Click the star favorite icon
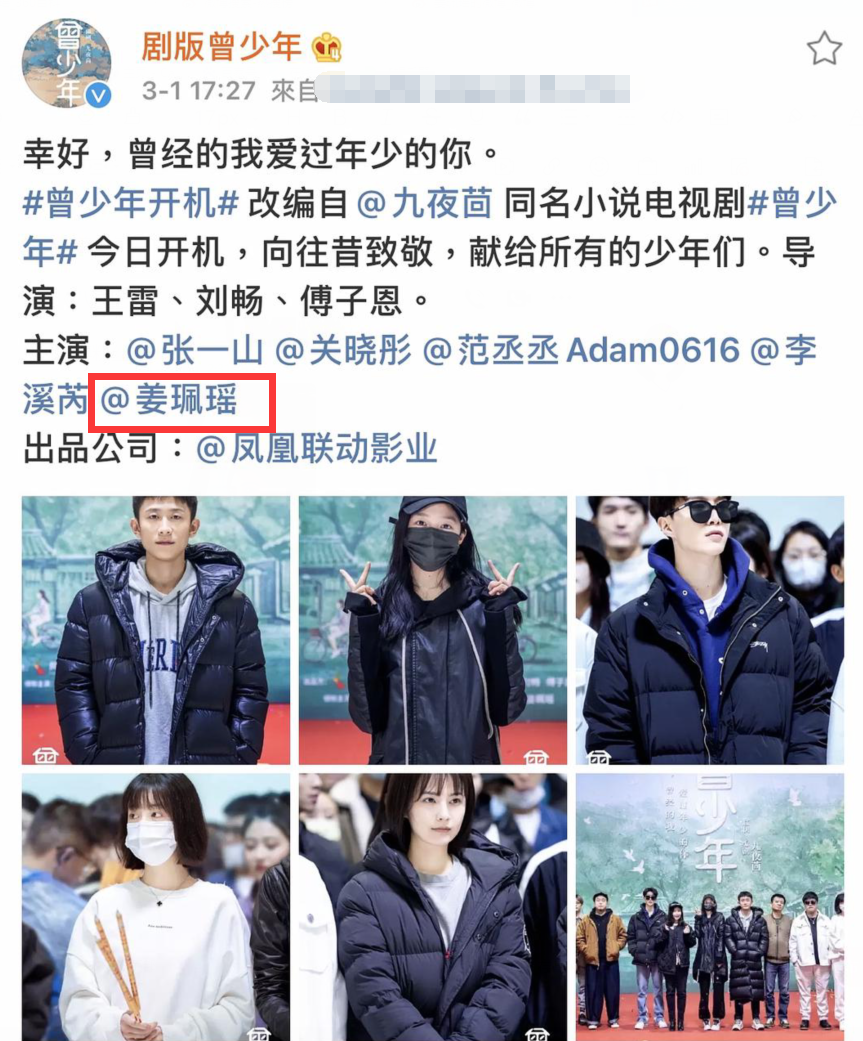This screenshot has height=1041, width=863. click(x=824, y=48)
